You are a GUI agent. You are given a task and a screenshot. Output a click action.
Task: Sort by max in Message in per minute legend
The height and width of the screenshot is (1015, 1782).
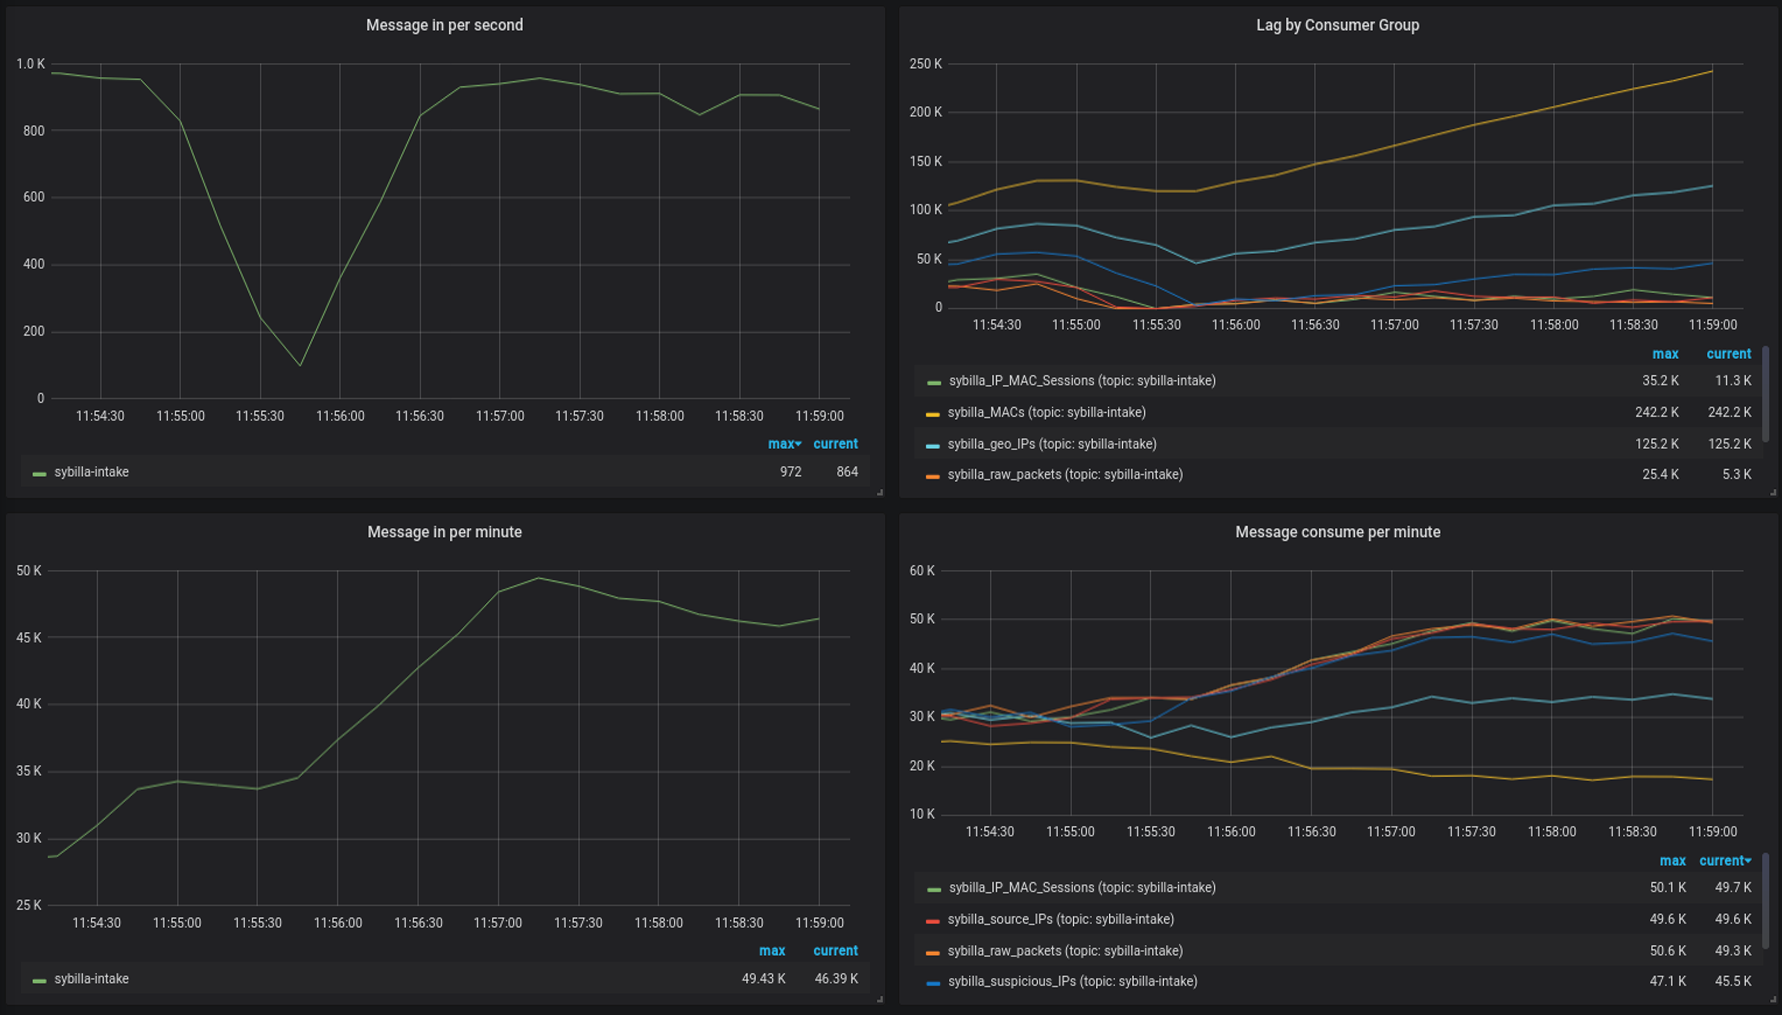pos(772,951)
